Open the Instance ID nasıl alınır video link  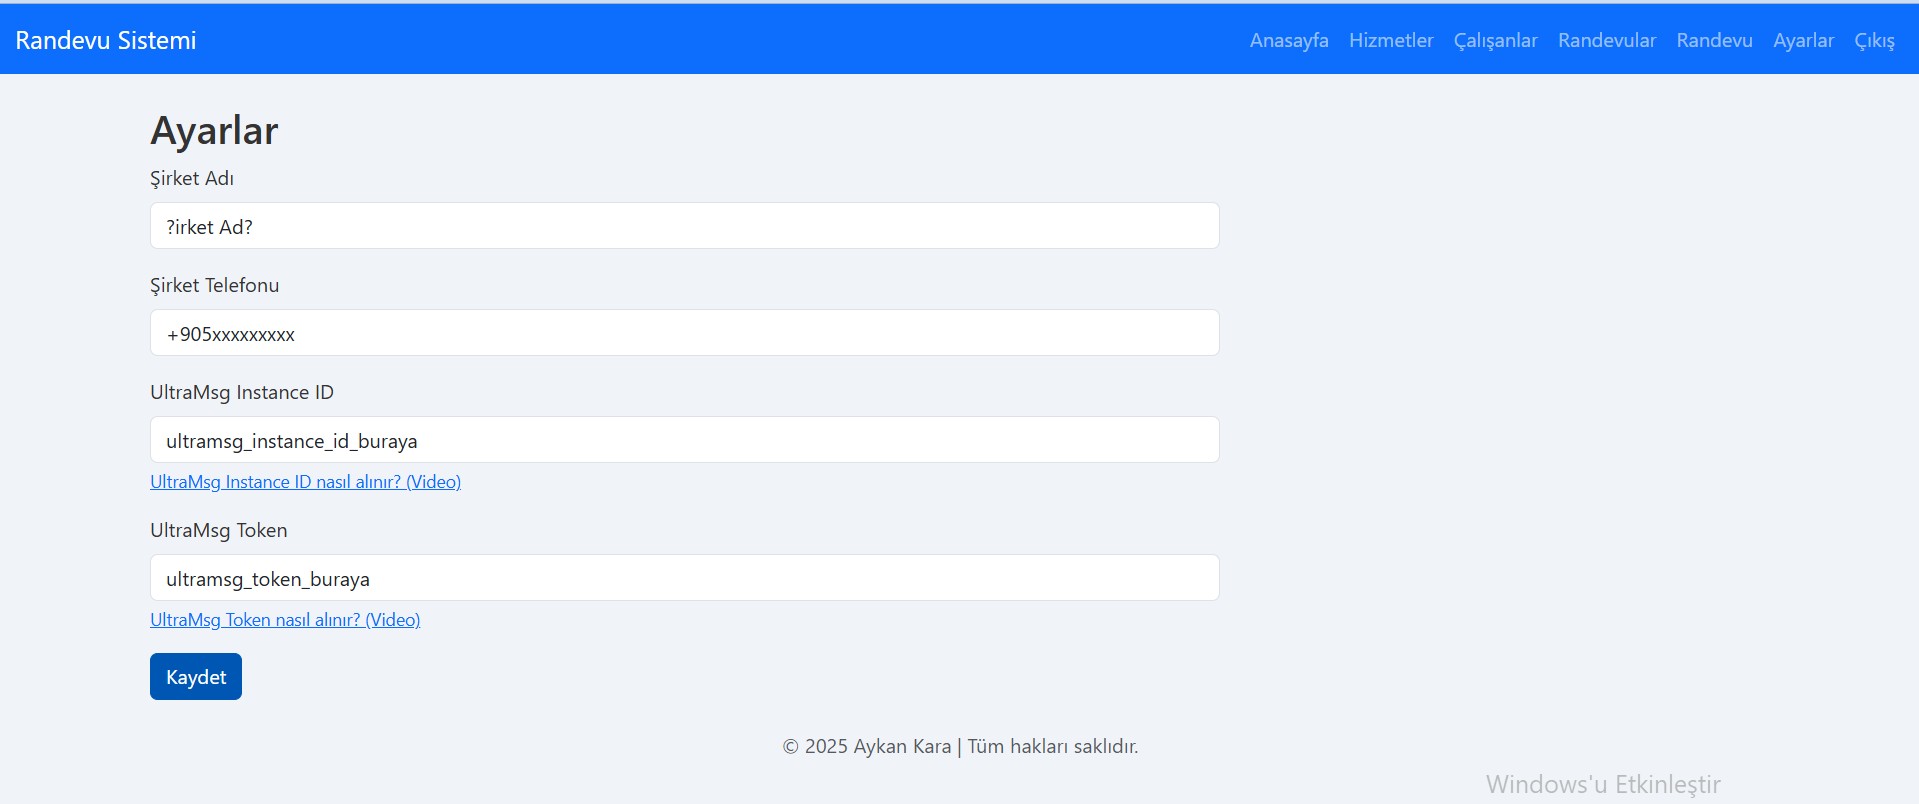[305, 482]
